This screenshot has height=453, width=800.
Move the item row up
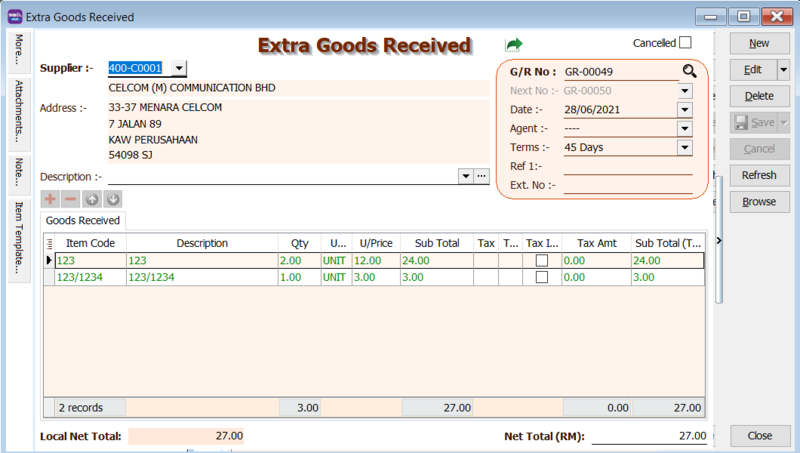(x=93, y=199)
